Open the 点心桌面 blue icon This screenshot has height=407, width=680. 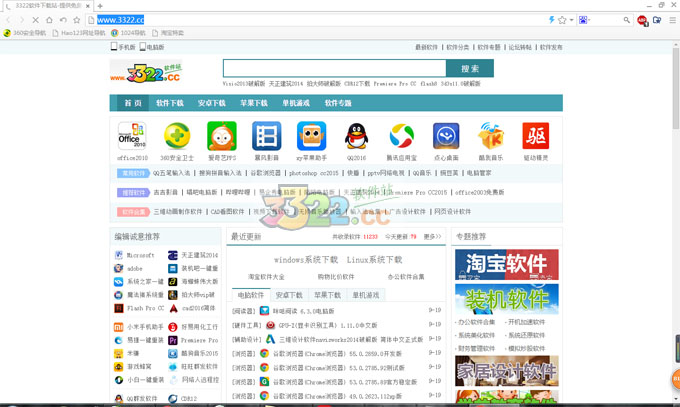coord(446,136)
